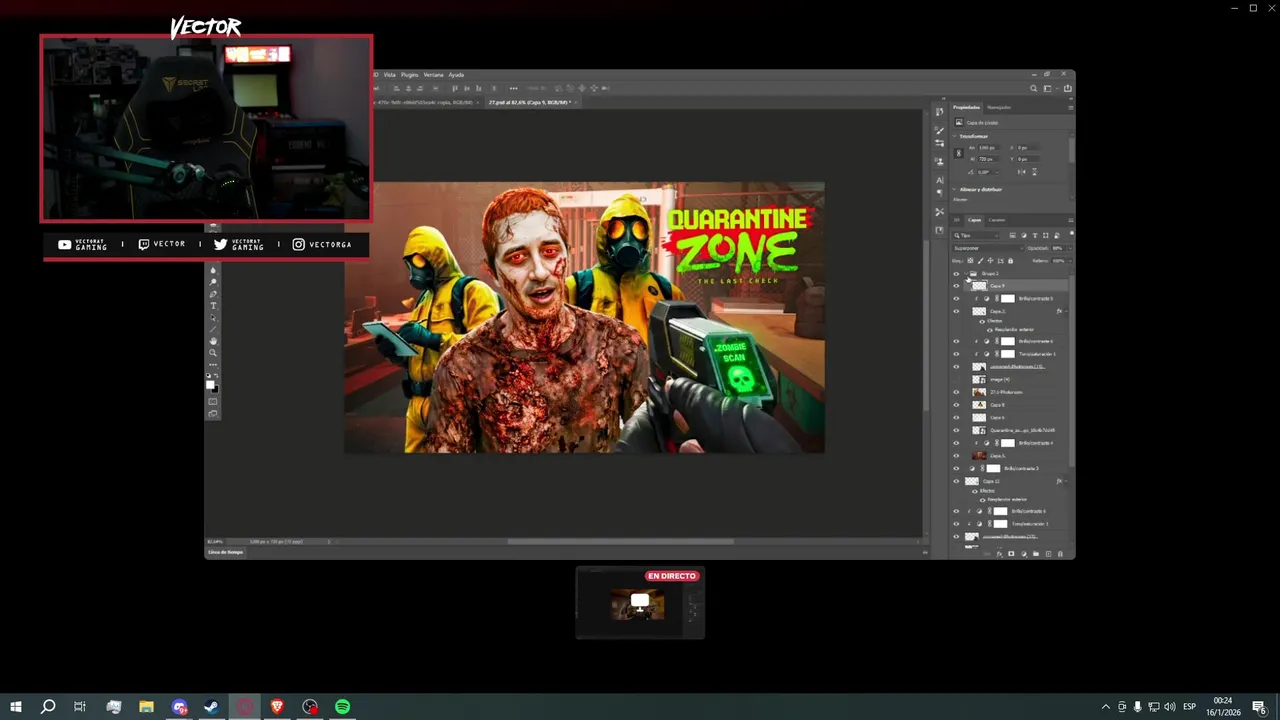Open the Windows Start menu
This screenshot has height=720, width=1280.
(16, 707)
